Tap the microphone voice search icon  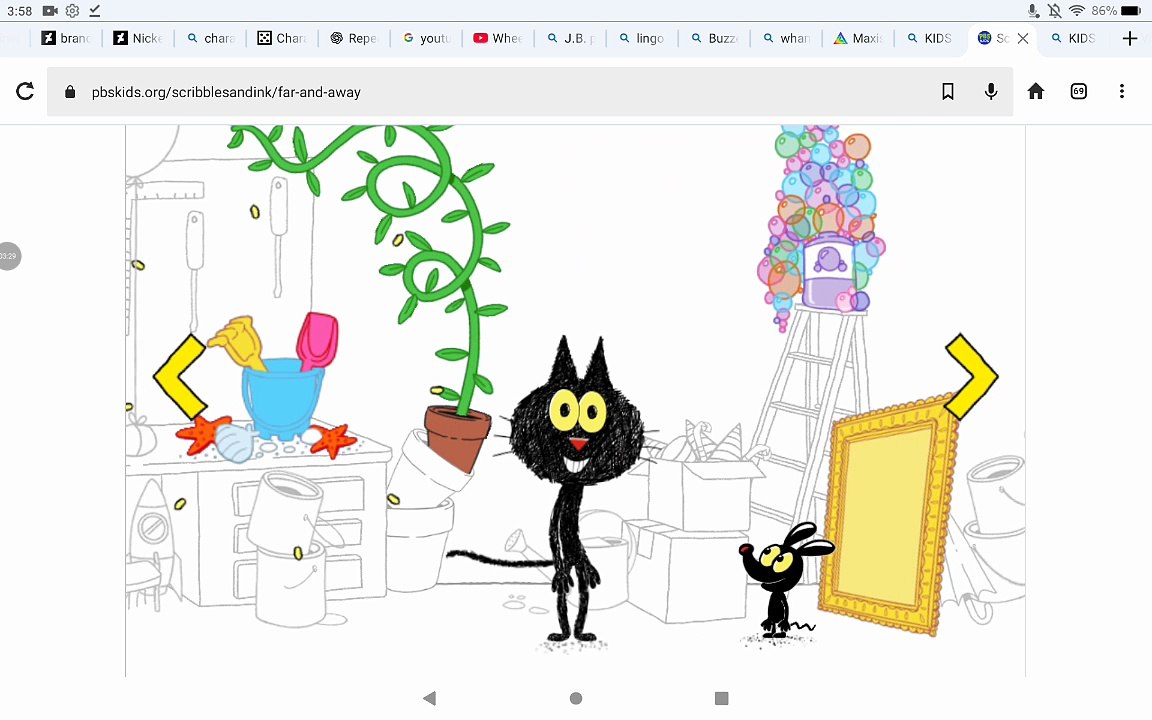pyautogui.click(x=991, y=91)
